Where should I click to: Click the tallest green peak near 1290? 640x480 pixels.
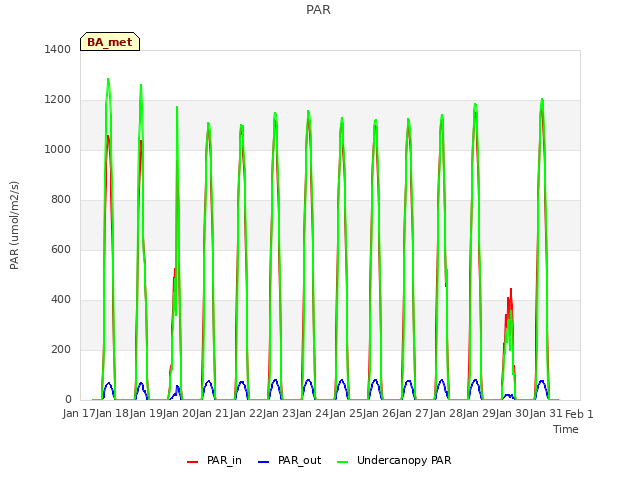[x=108, y=79]
